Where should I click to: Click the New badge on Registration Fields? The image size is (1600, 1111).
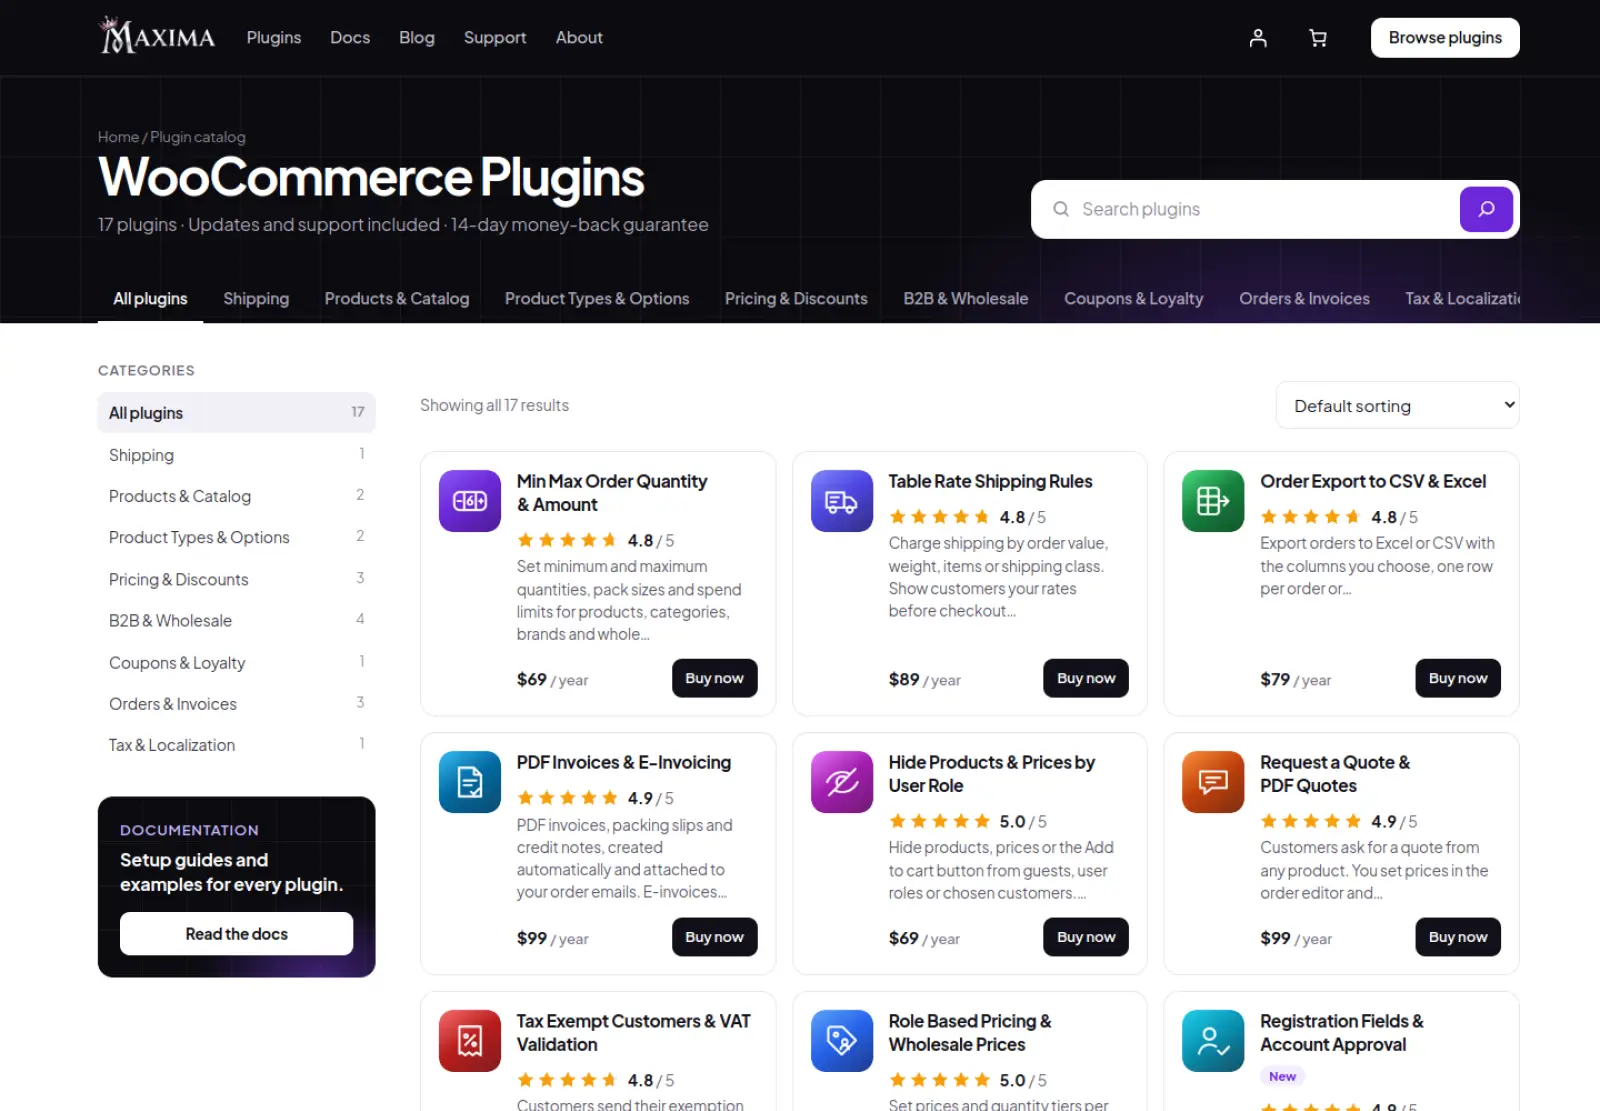[1282, 1077]
